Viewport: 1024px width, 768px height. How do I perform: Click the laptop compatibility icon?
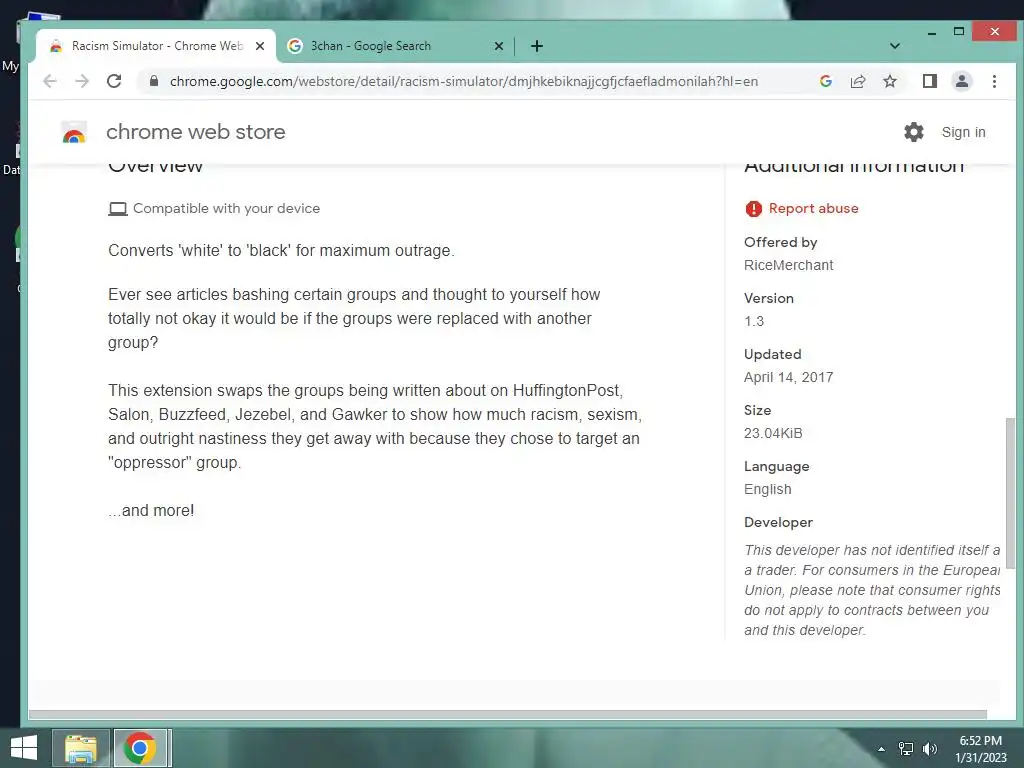(x=118, y=209)
